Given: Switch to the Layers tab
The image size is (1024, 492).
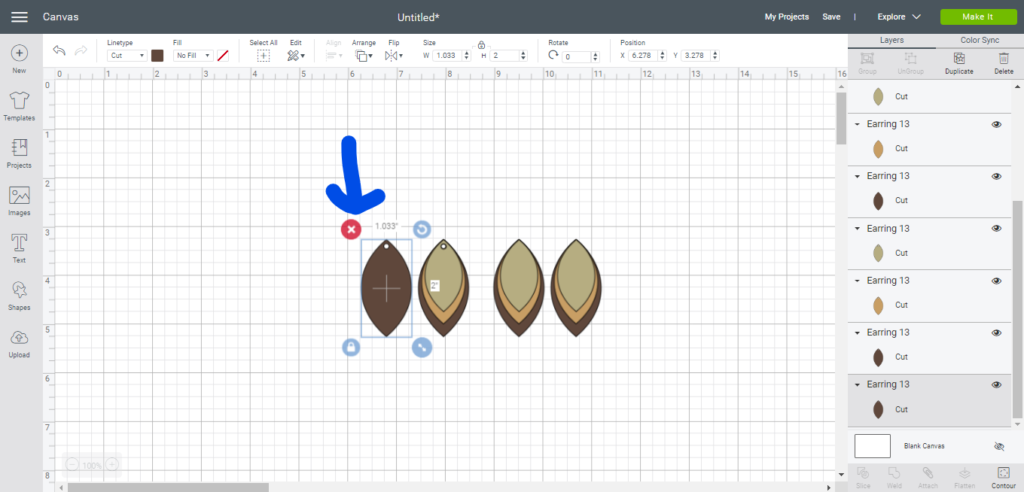Looking at the screenshot, I should (x=891, y=41).
